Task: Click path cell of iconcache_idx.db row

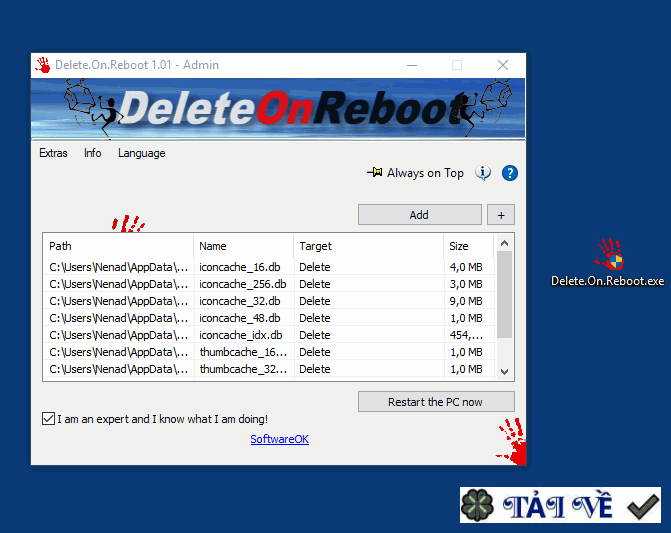Action: click(x=119, y=335)
